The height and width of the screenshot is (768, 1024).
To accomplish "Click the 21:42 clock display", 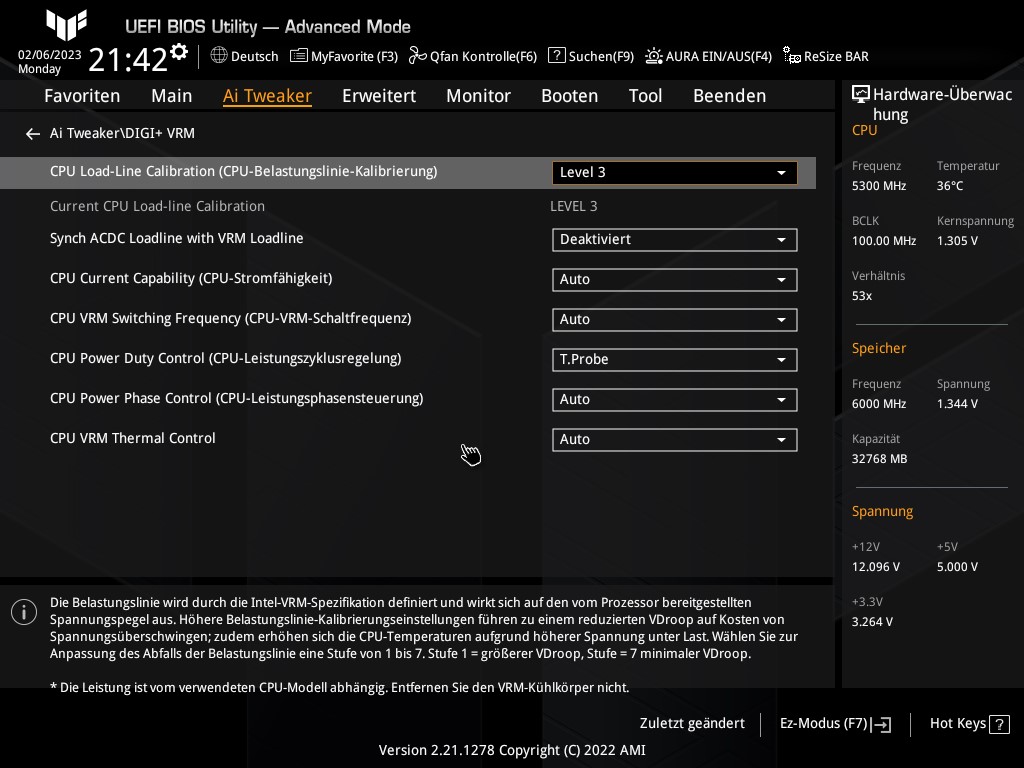I will [128, 60].
